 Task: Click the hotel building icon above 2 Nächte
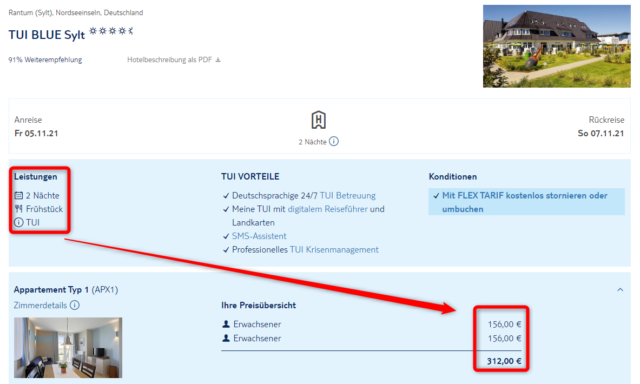(318, 120)
